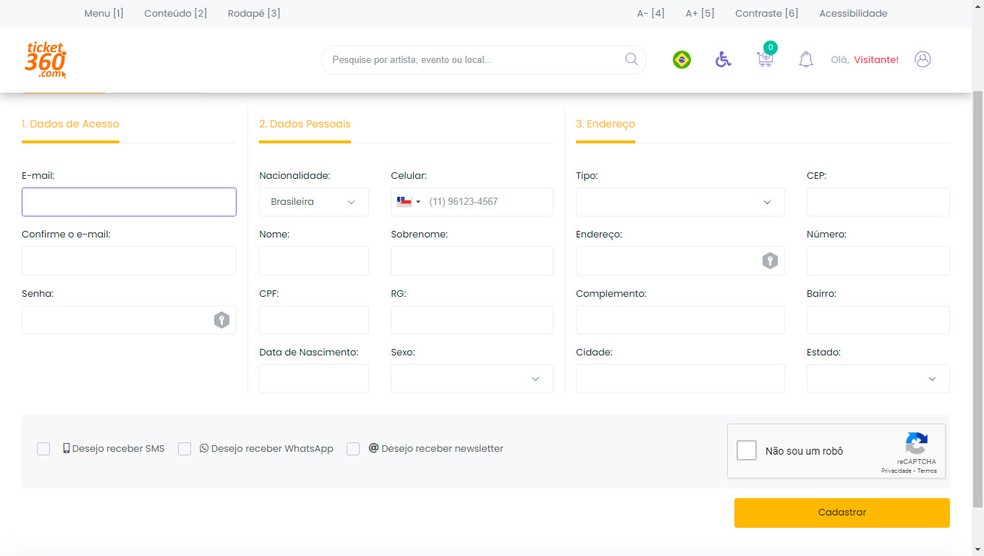Image resolution: width=984 pixels, height=556 pixels.
Task: Open the Brazil flag language selector
Action: point(682,60)
